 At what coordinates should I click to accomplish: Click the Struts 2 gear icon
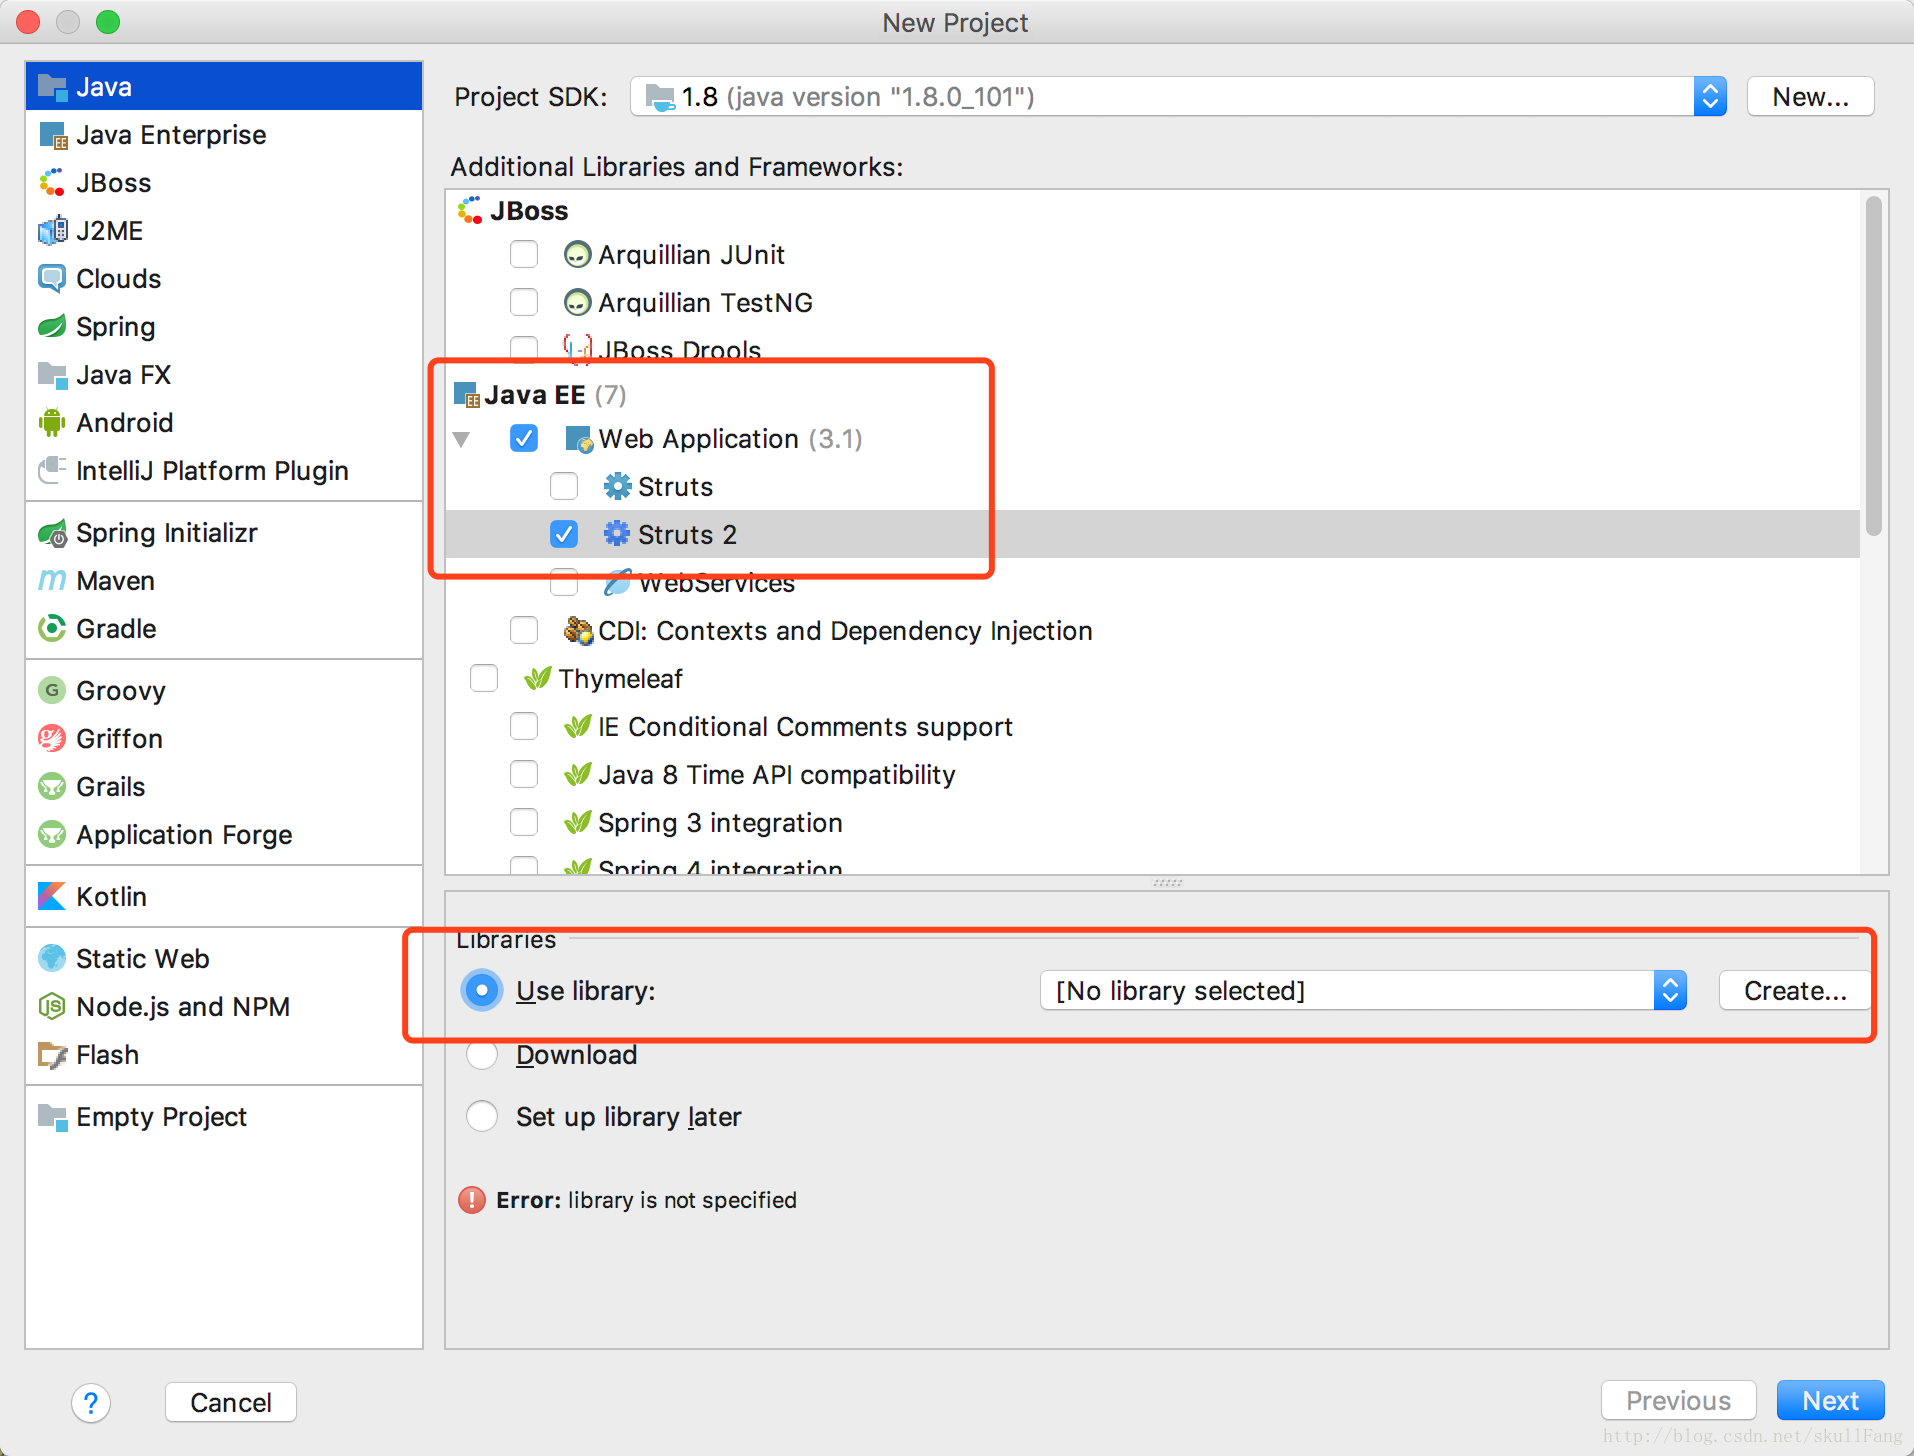point(617,534)
